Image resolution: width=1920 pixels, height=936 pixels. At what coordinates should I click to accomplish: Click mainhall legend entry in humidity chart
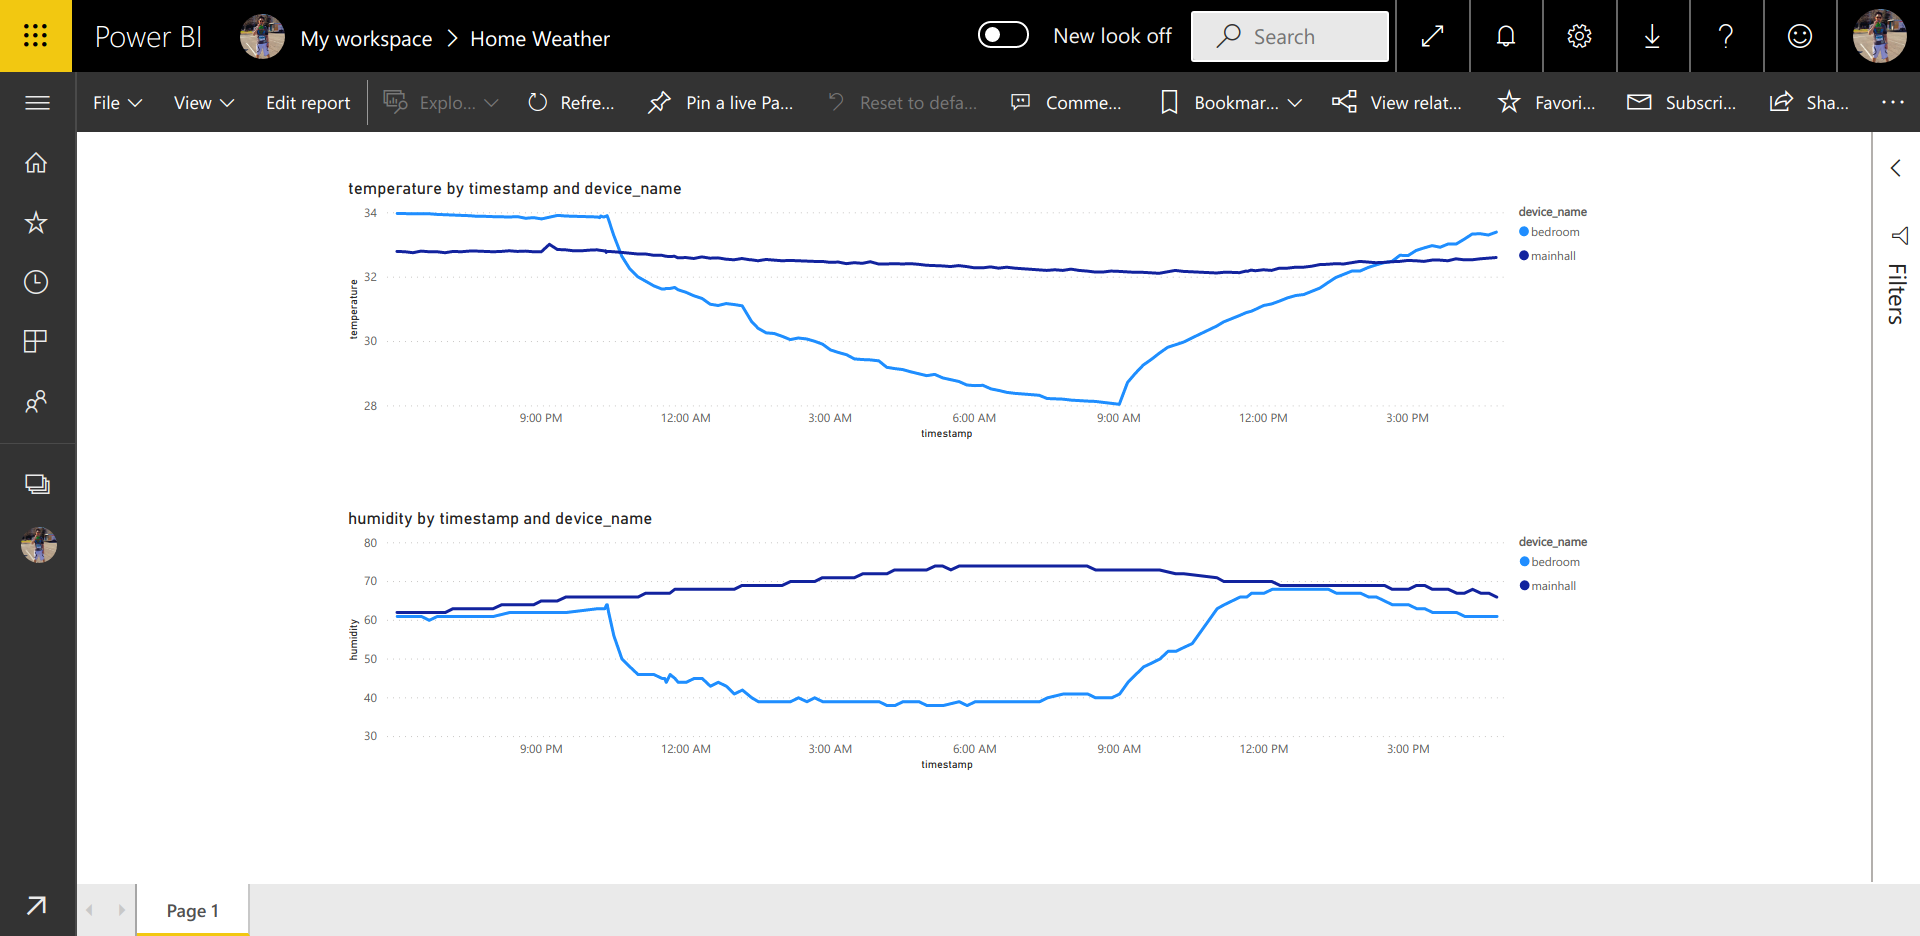tap(1548, 586)
